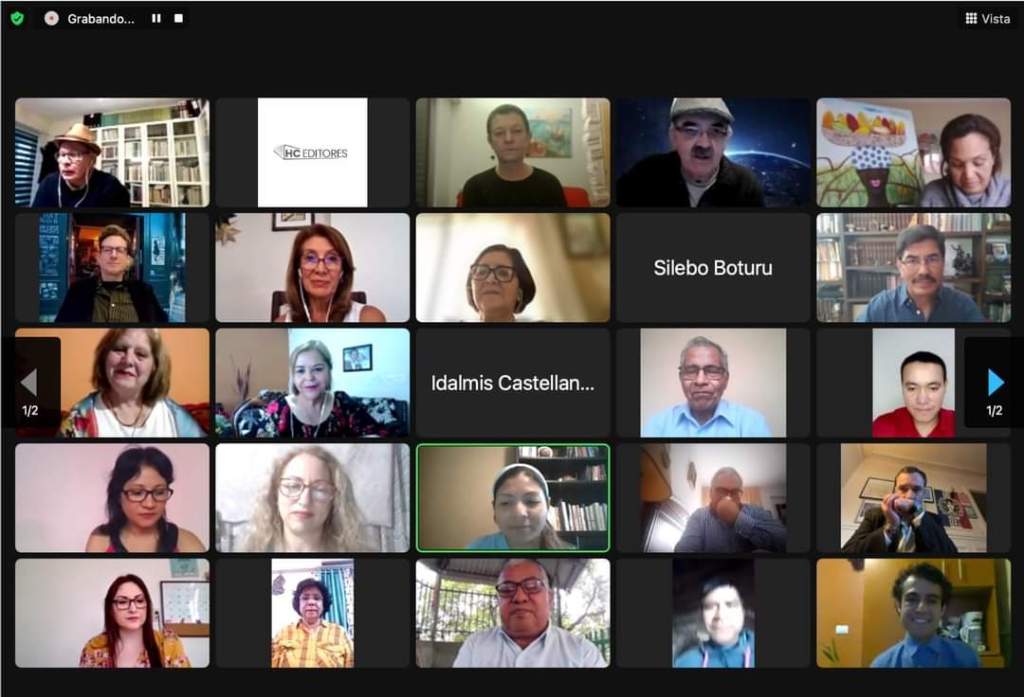Select the smiling man in yellow kitchen tile

click(914, 613)
